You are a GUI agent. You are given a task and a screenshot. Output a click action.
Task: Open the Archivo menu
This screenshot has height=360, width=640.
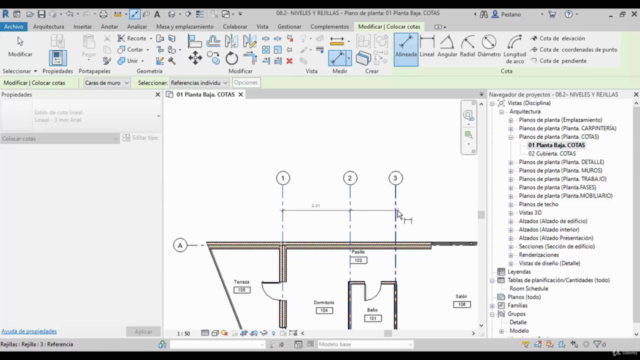[x=13, y=27]
